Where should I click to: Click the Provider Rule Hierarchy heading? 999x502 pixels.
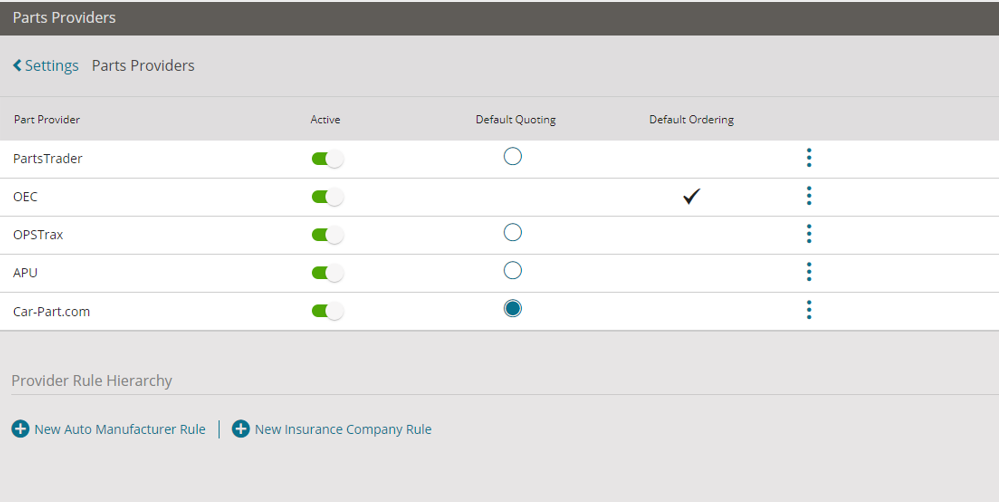[x=92, y=380]
